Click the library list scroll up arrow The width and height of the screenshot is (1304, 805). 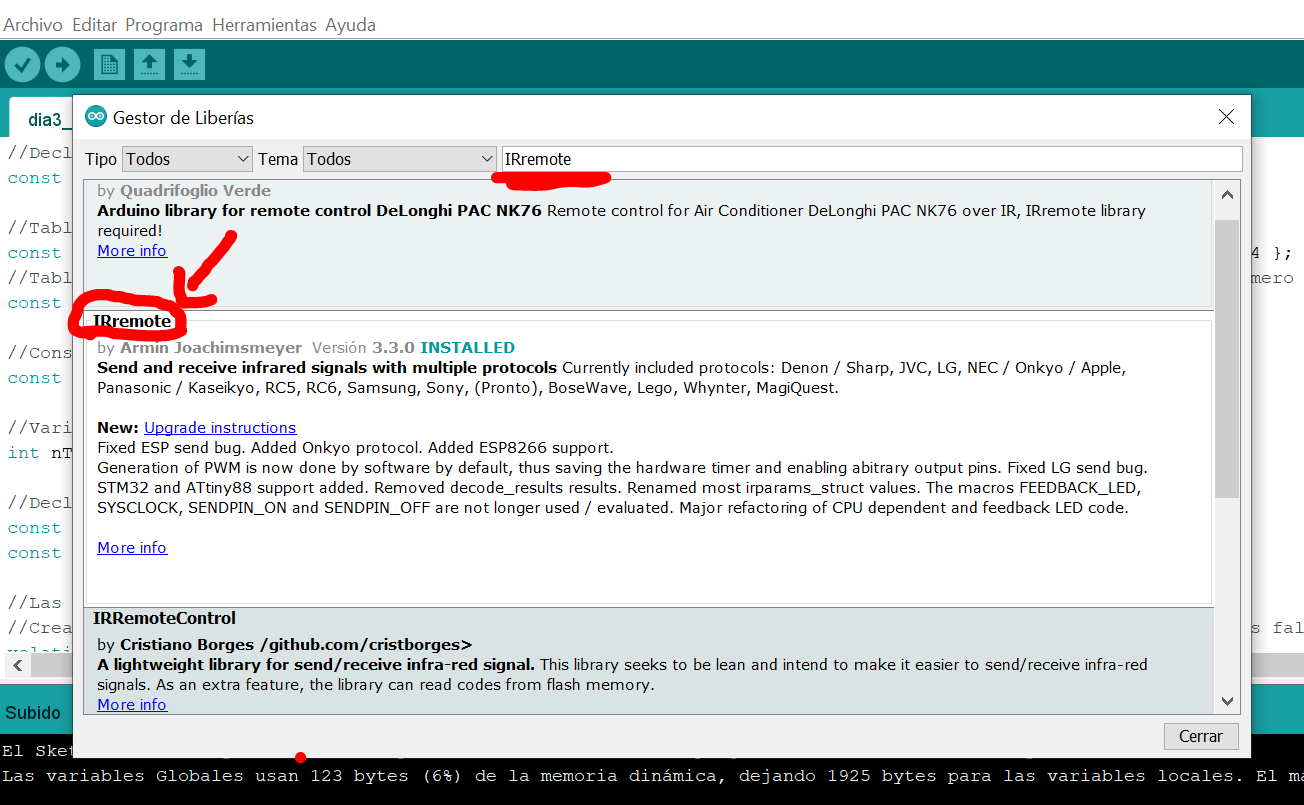pos(1228,193)
